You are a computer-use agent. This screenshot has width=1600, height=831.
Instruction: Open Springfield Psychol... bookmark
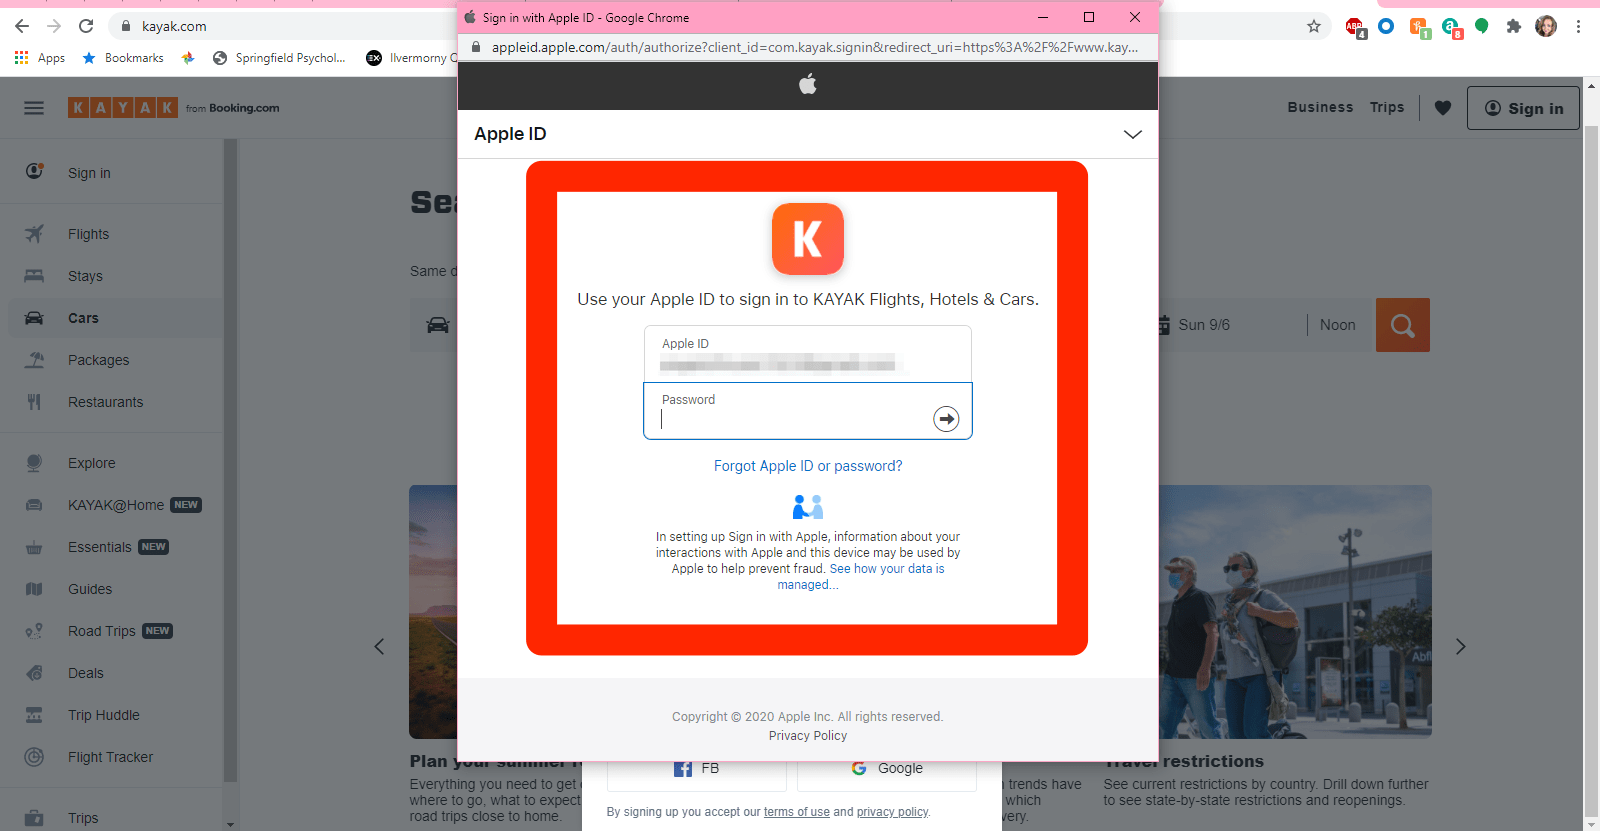(x=279, y=58)
